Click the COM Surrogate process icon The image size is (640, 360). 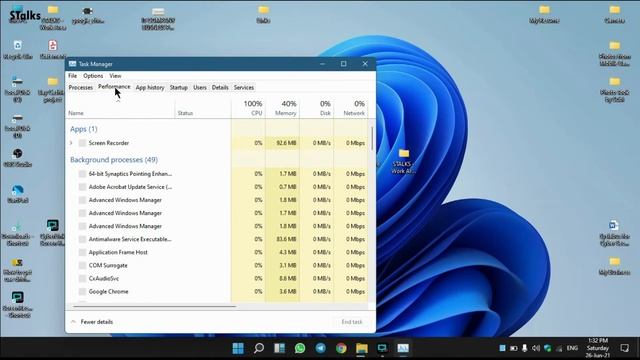(82, 265)
